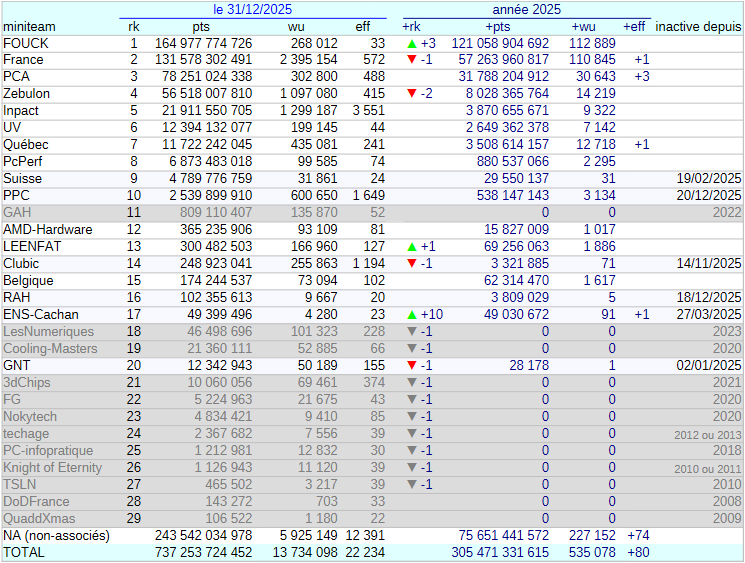The image size is (745, 563).
Task: Click the red down arrow in GNT row
Action: pos(411,366)
